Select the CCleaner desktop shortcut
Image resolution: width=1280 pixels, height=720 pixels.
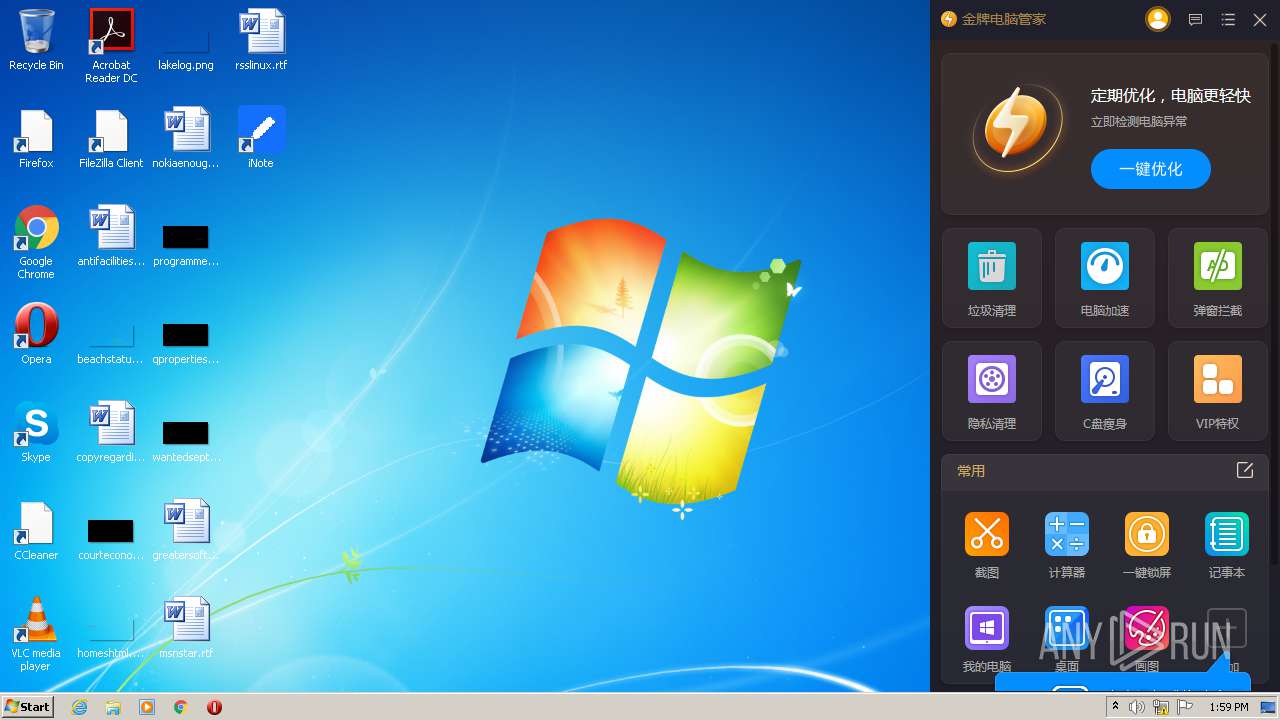(36, 531)
